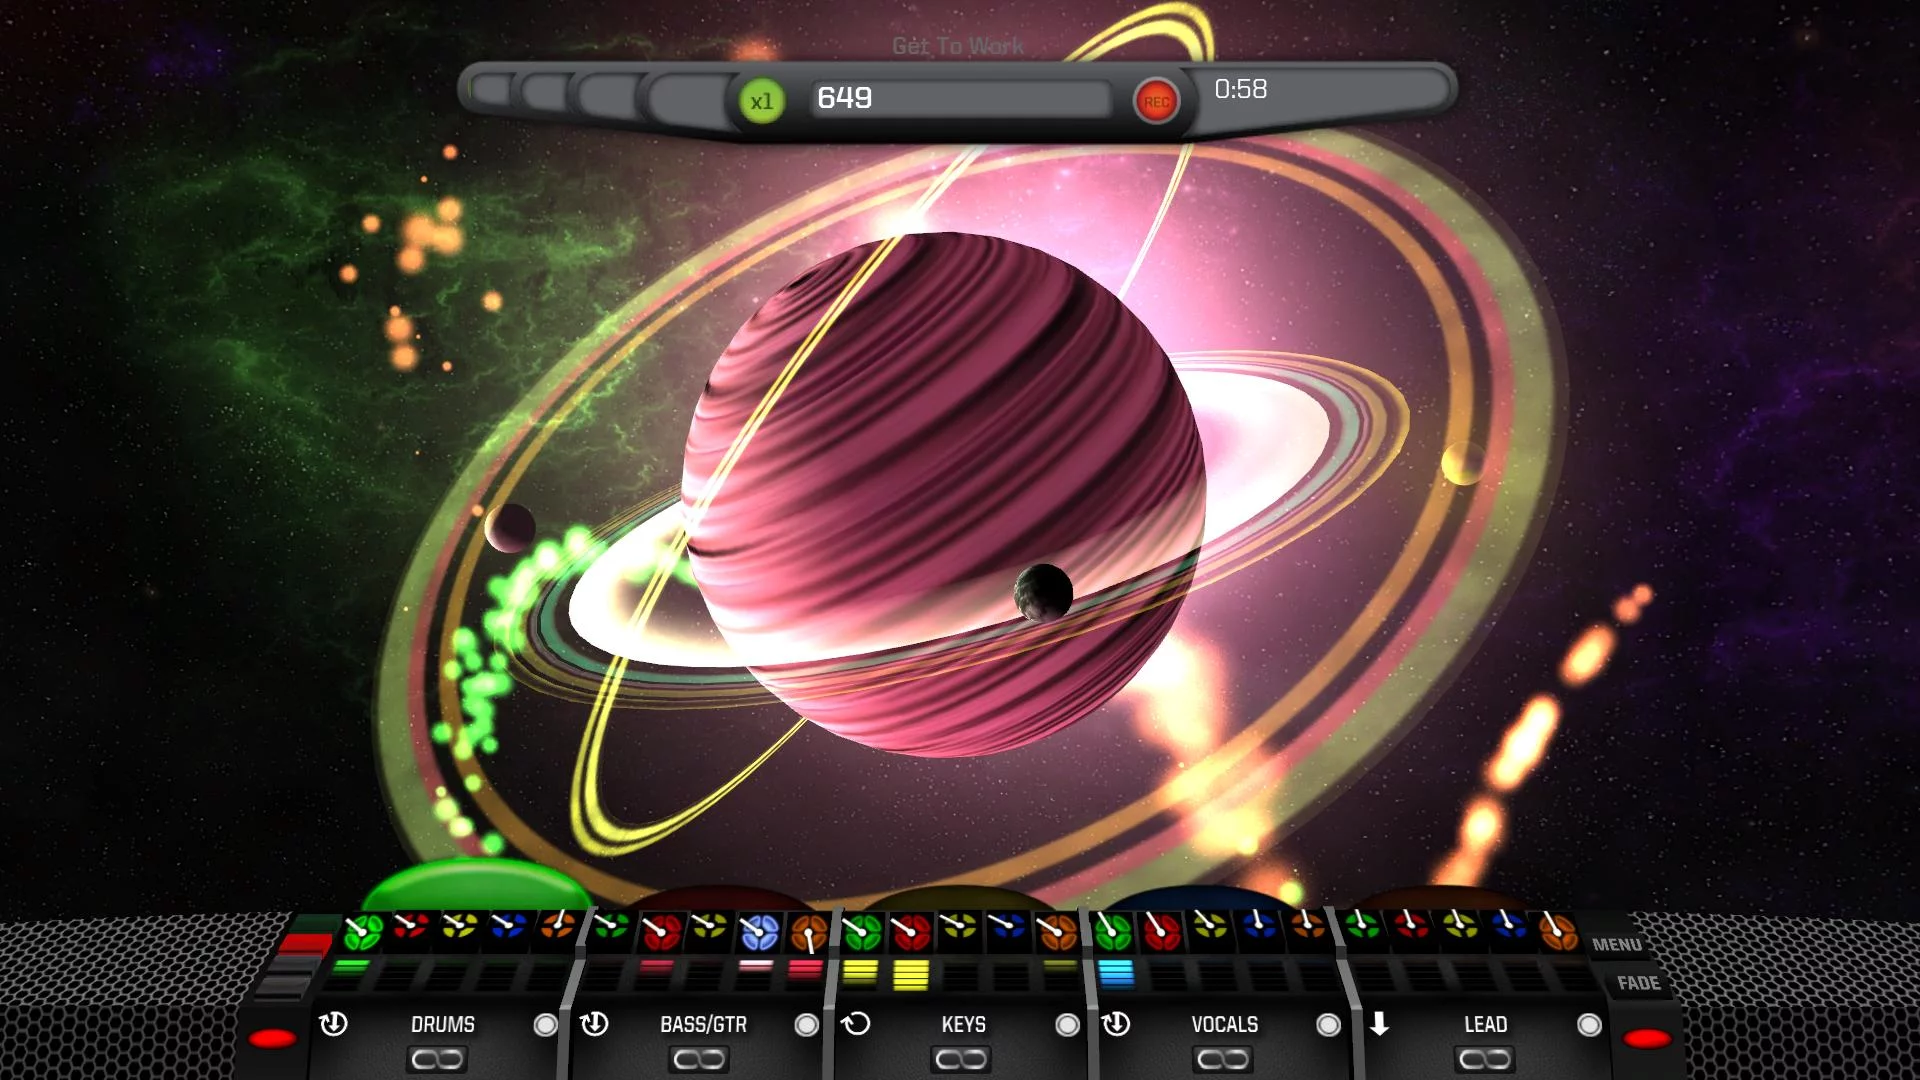
Task: Click the blue level meter in Vocals
Action: 1116,973
